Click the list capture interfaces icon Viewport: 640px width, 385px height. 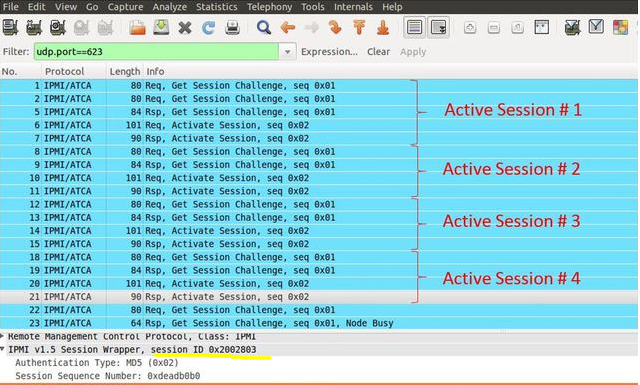[x=10, y=28]
